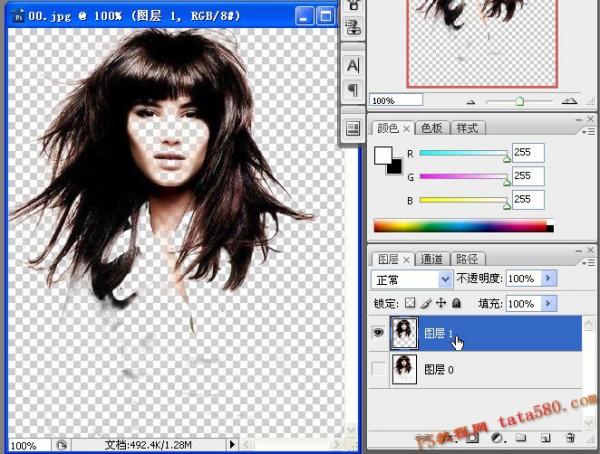This screenshot has width=600, height=454.
Task: Toggle the lock all padlock icon
Action: [456, 303]
